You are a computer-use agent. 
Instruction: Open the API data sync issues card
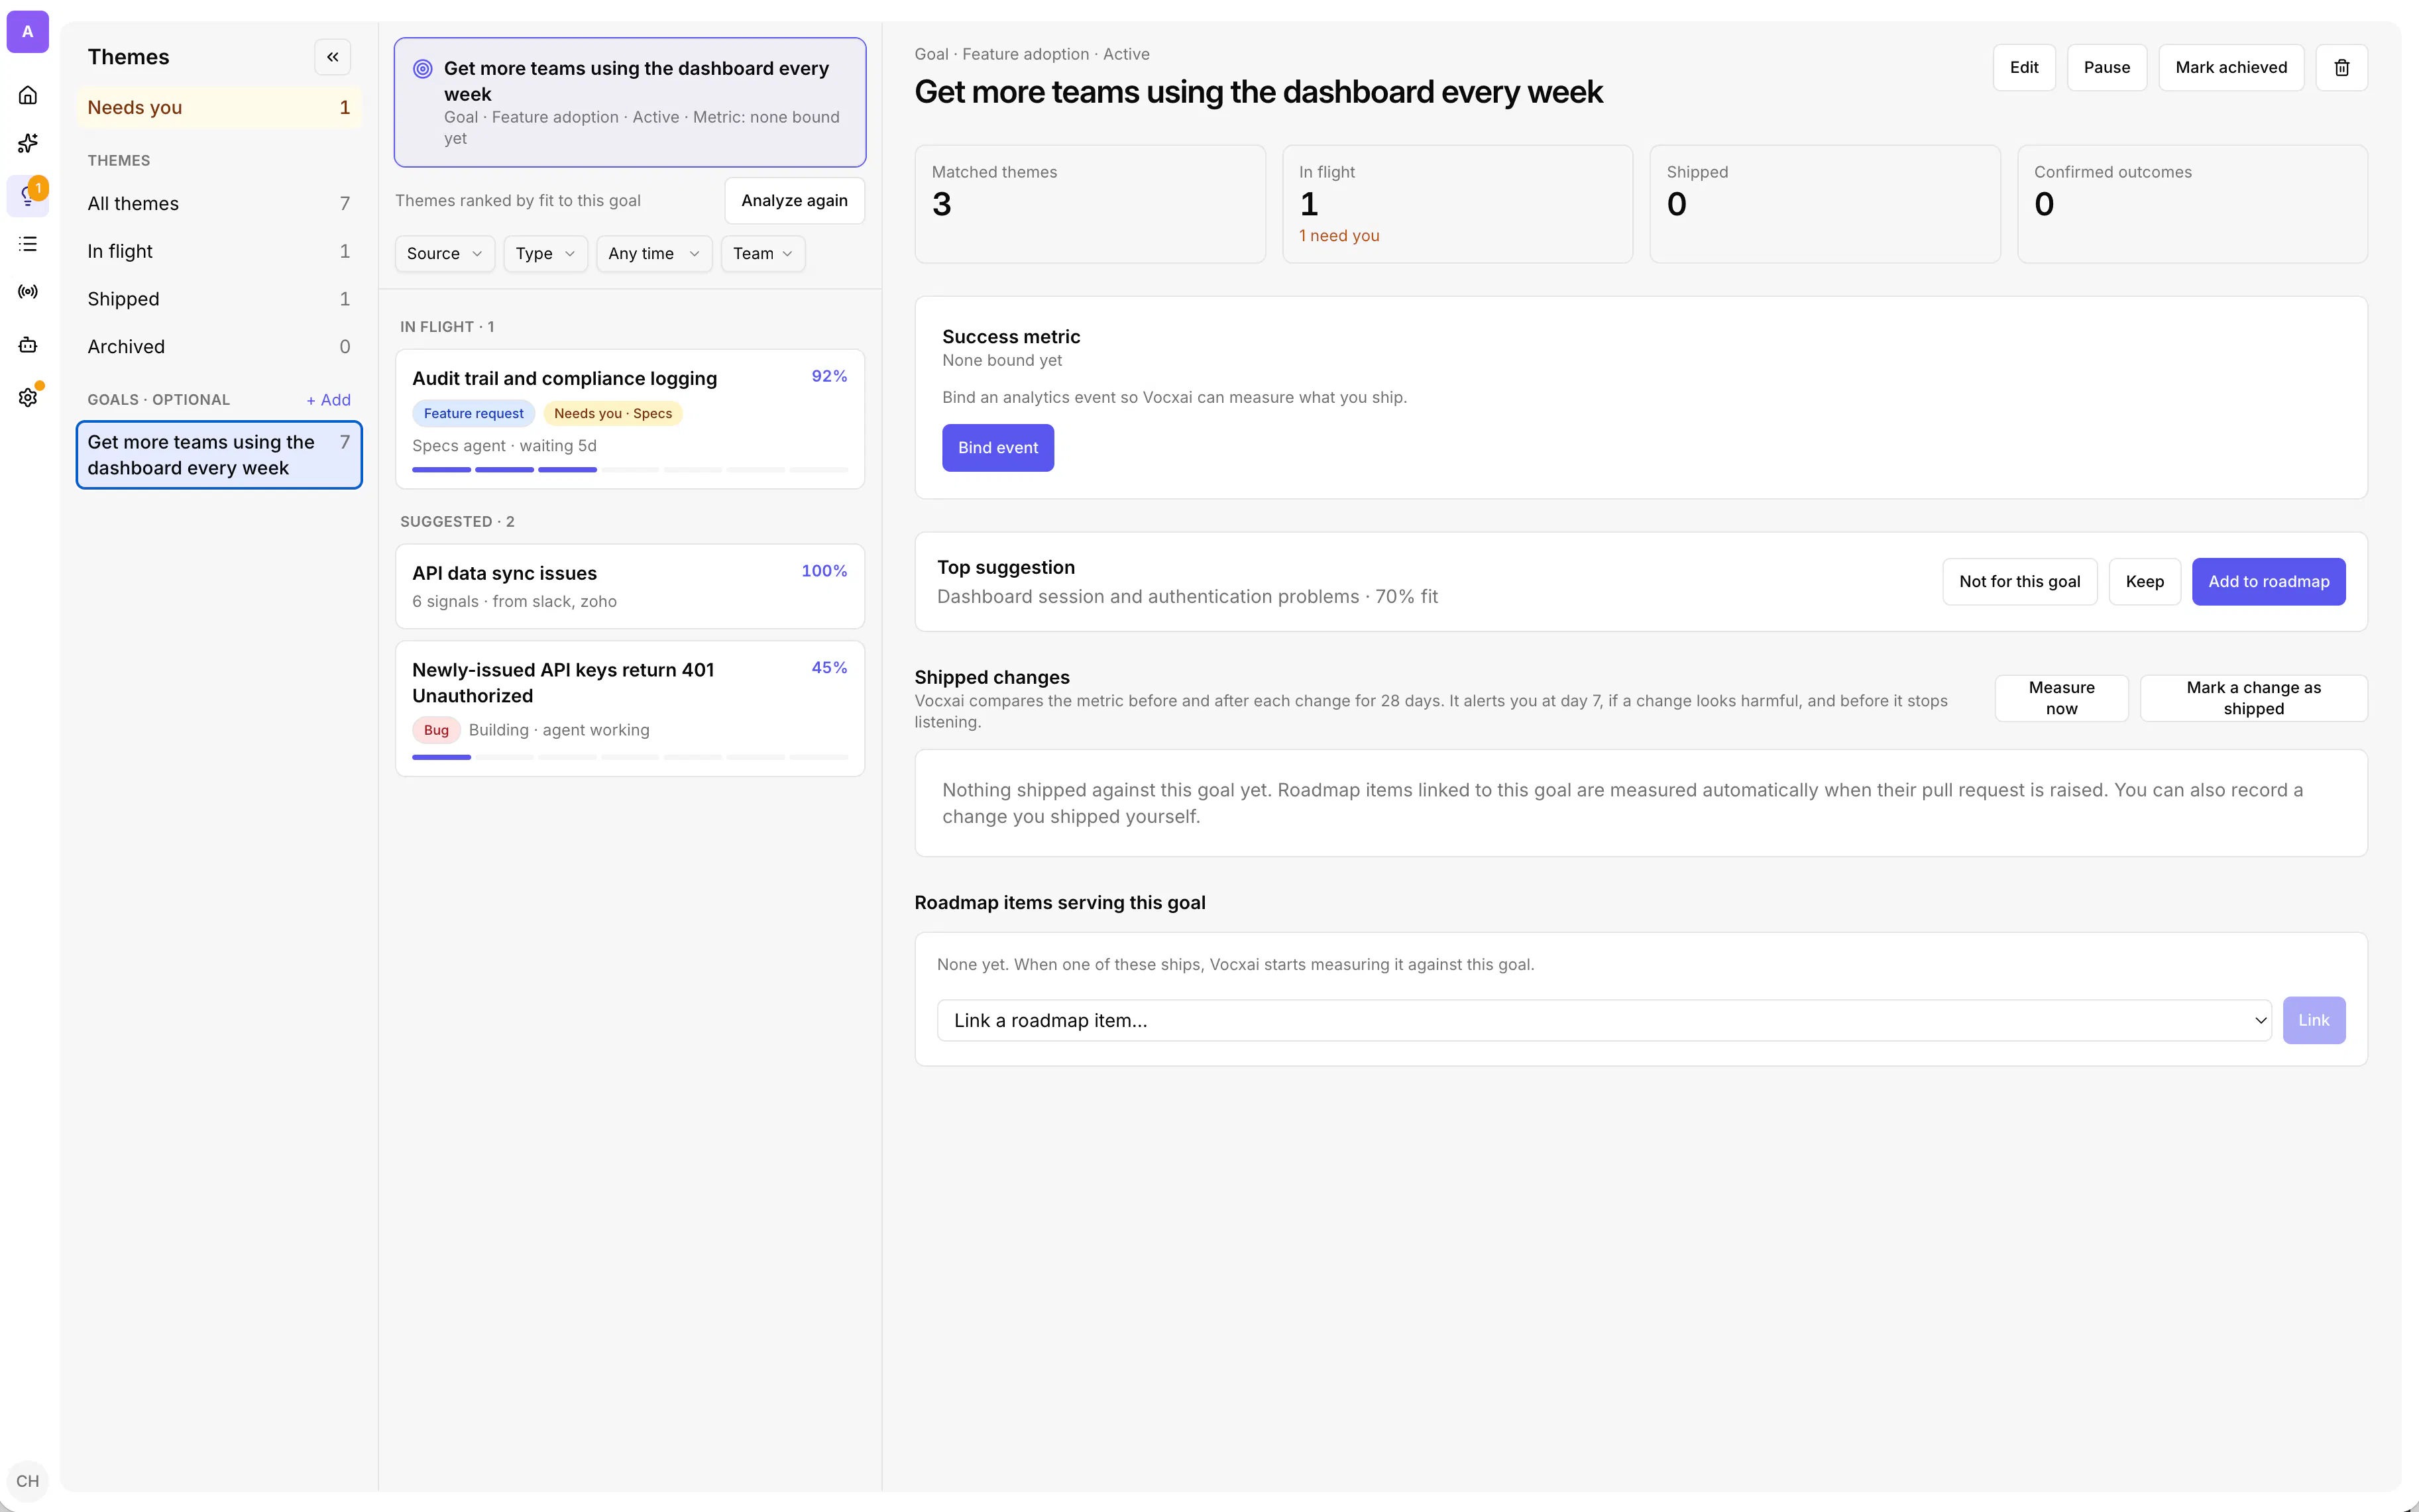click(x=630, y=587)
